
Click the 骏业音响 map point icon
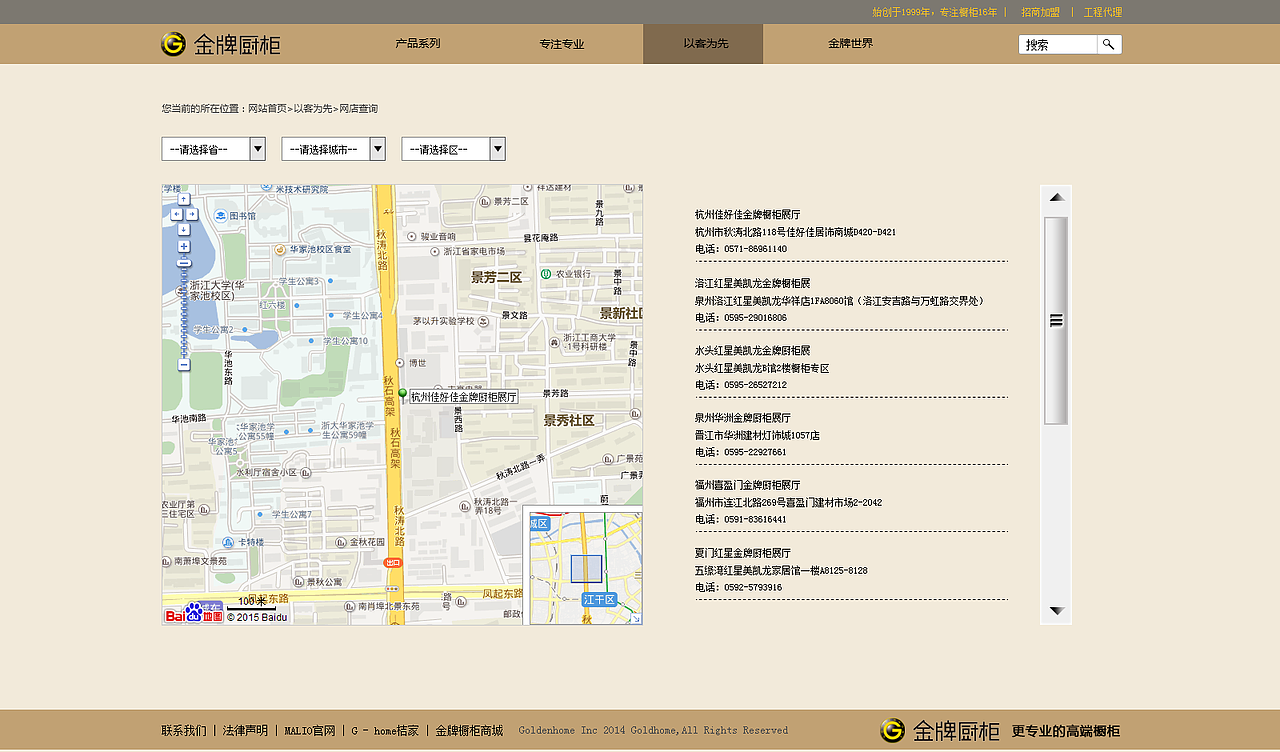tap(412, 236)
